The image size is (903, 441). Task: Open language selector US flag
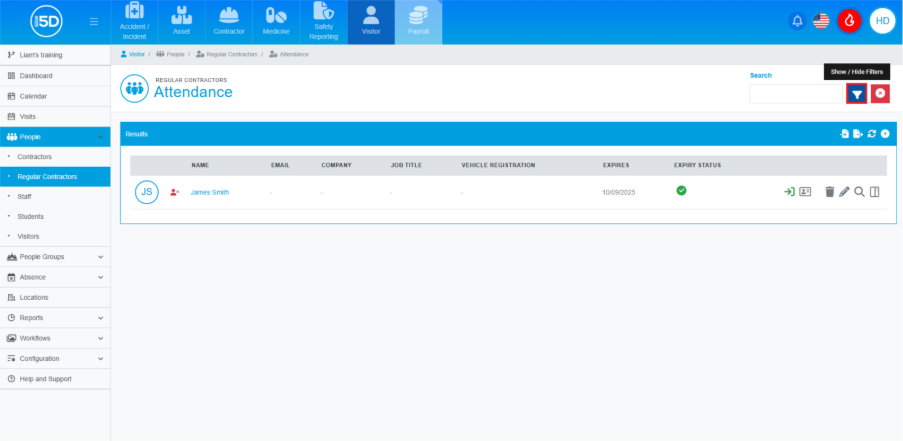point(821,21)
